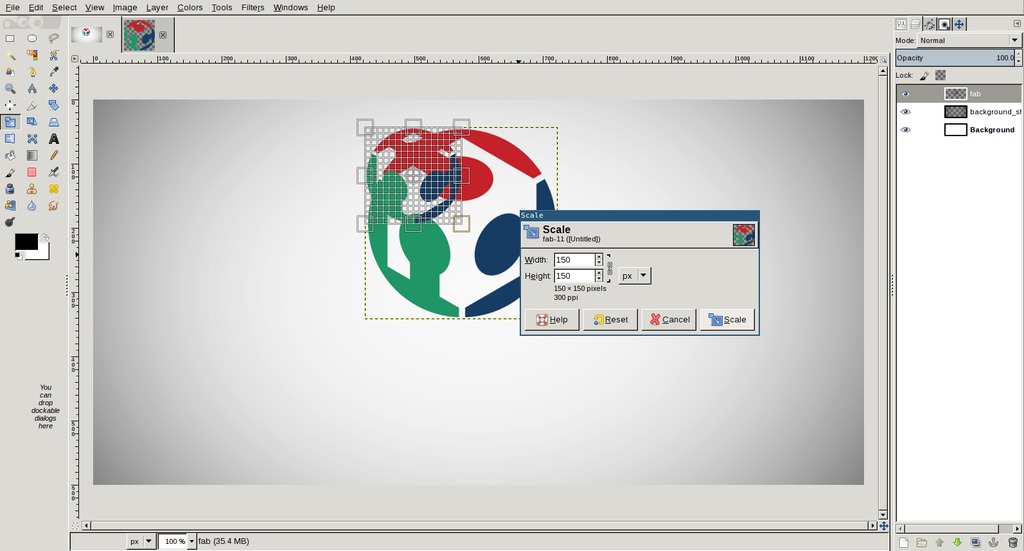
Task: Create a new layer with page icon
Action: click(x=904, y=543)
